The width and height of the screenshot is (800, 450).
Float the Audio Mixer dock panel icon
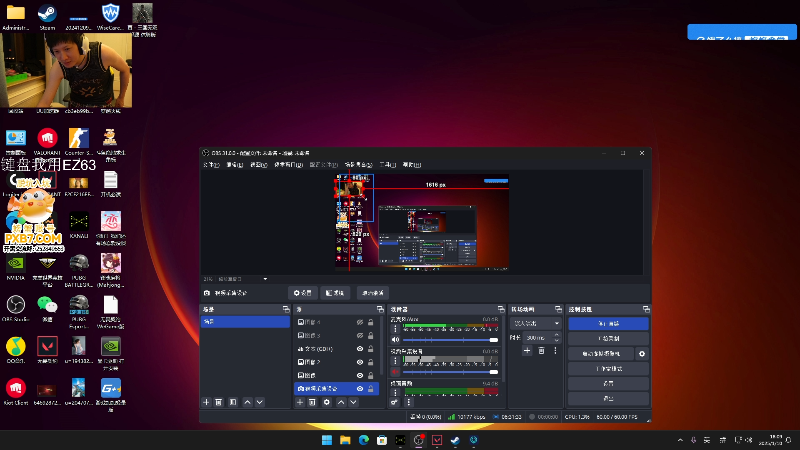(x=501, y=309)
